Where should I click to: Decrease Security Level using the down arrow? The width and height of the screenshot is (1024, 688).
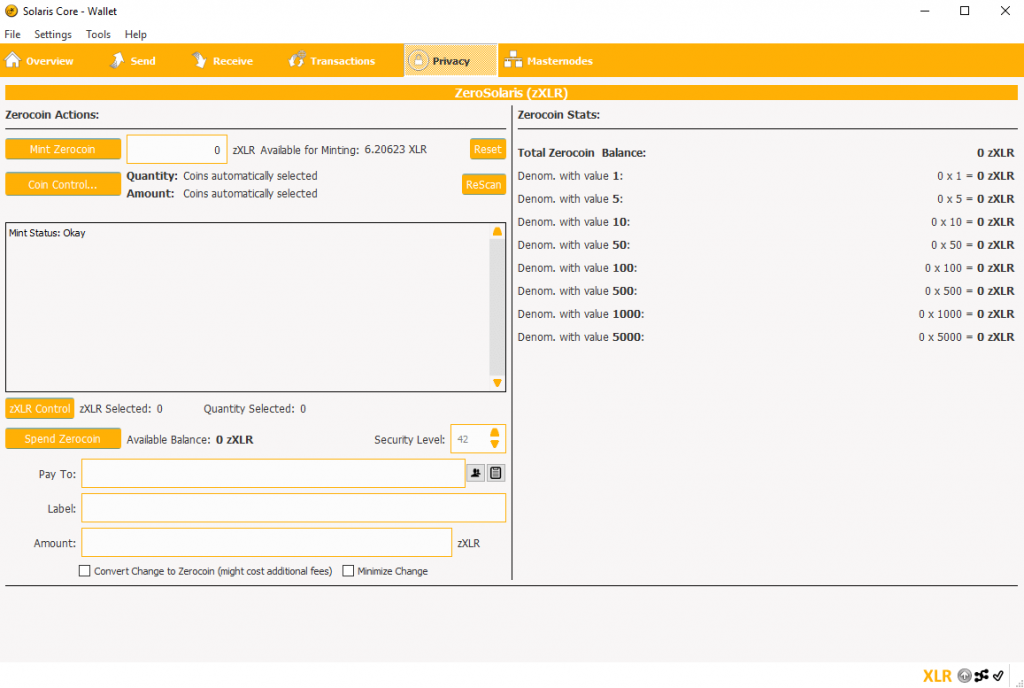tap(493, 445)
